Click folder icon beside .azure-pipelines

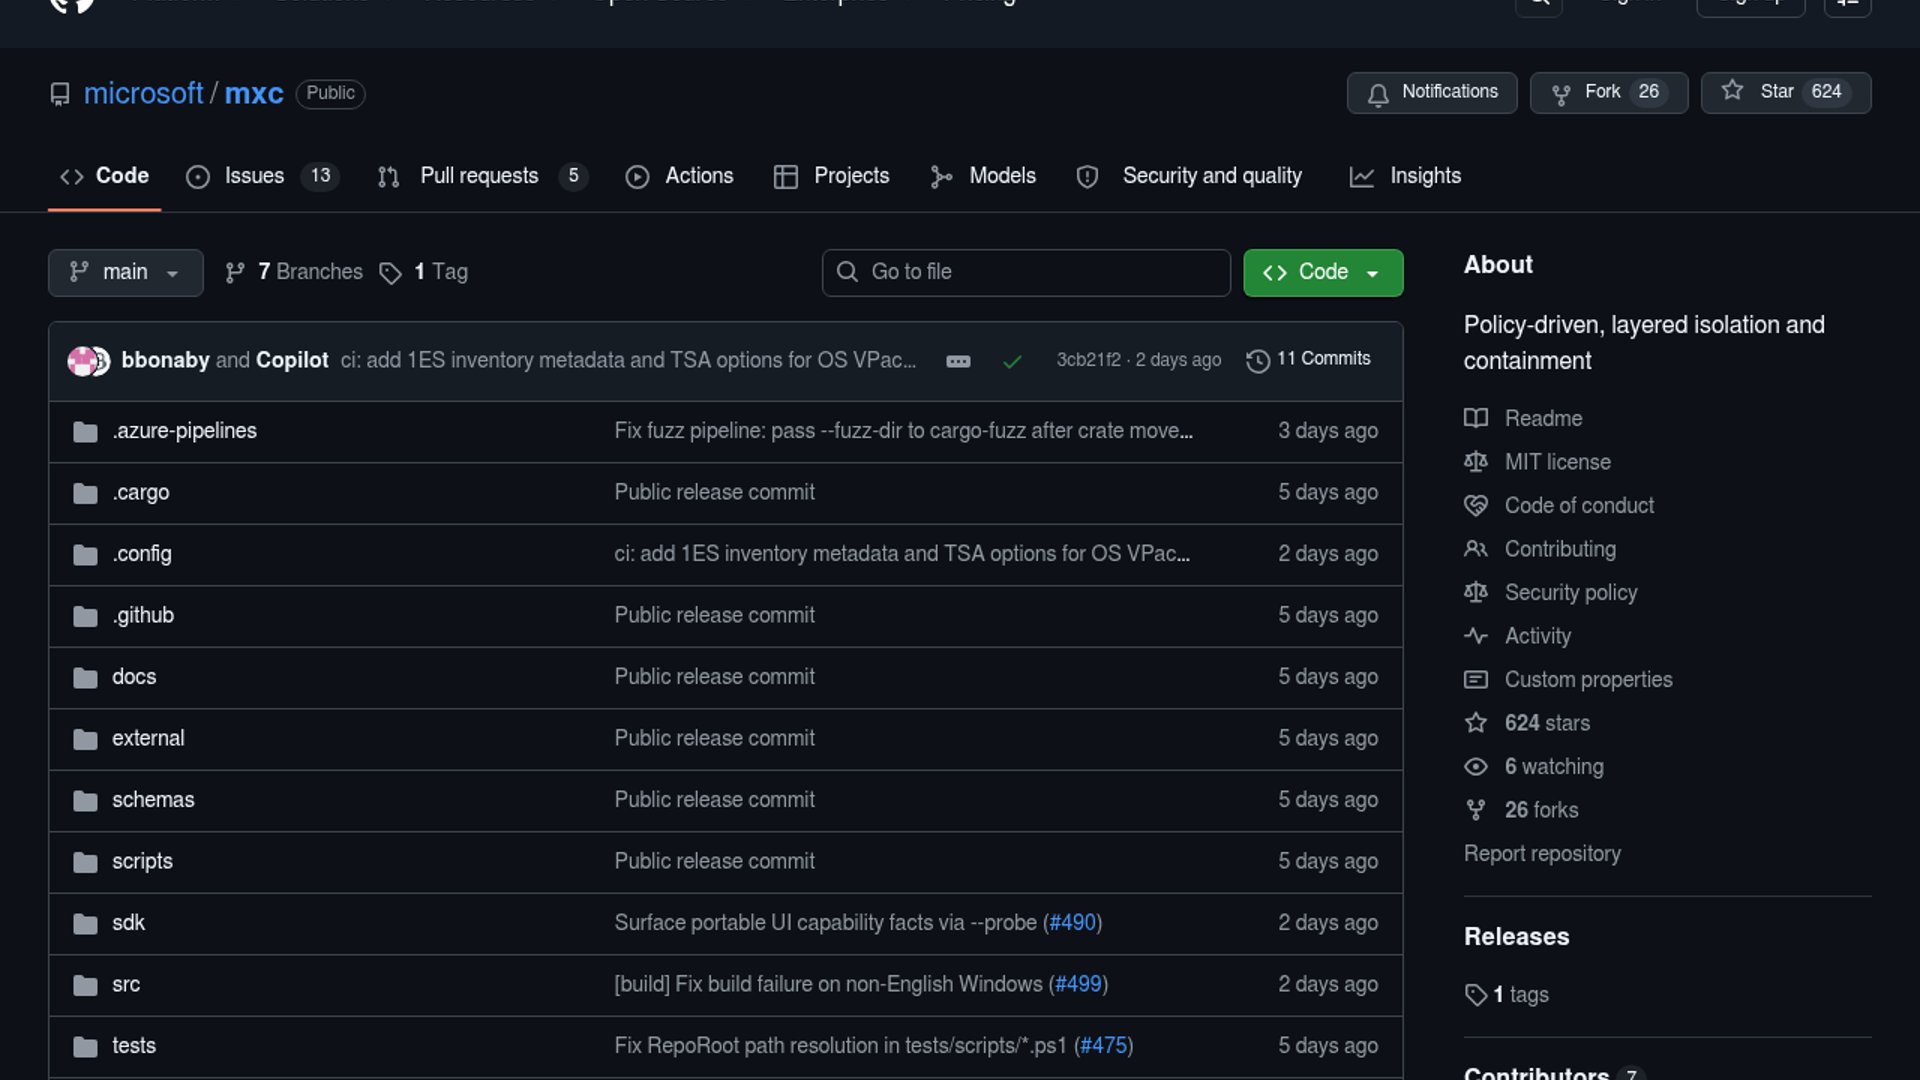[85, 432]
